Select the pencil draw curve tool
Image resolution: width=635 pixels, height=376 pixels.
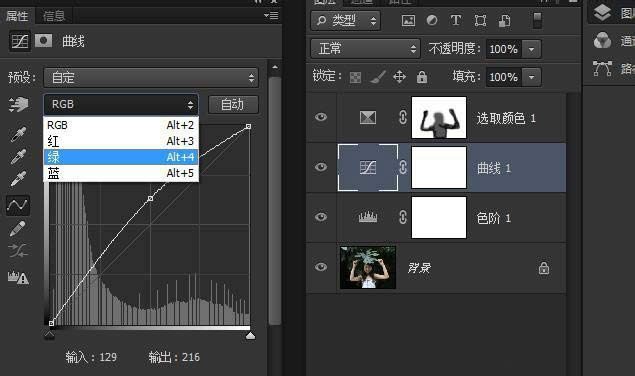(x=18, y=229)
